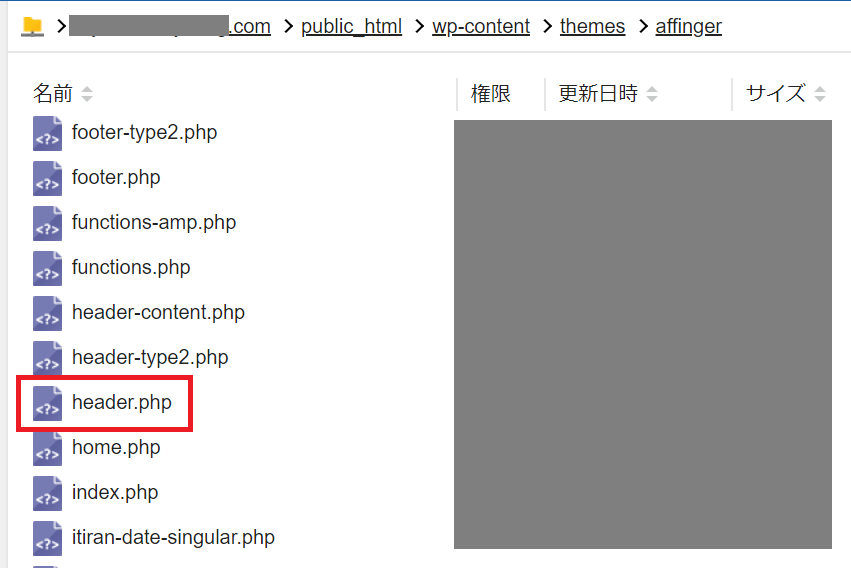Select the file icon beside index.php
This screenshot has height=568, width=851.
point(47,494)
